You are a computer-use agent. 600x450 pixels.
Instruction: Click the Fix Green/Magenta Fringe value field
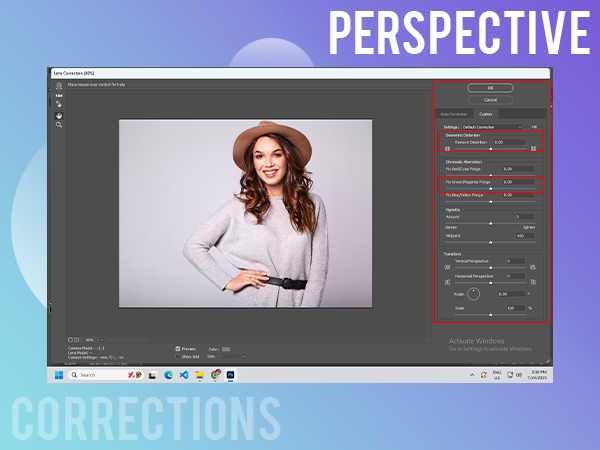pyautogui.click(x=518, y=182)
